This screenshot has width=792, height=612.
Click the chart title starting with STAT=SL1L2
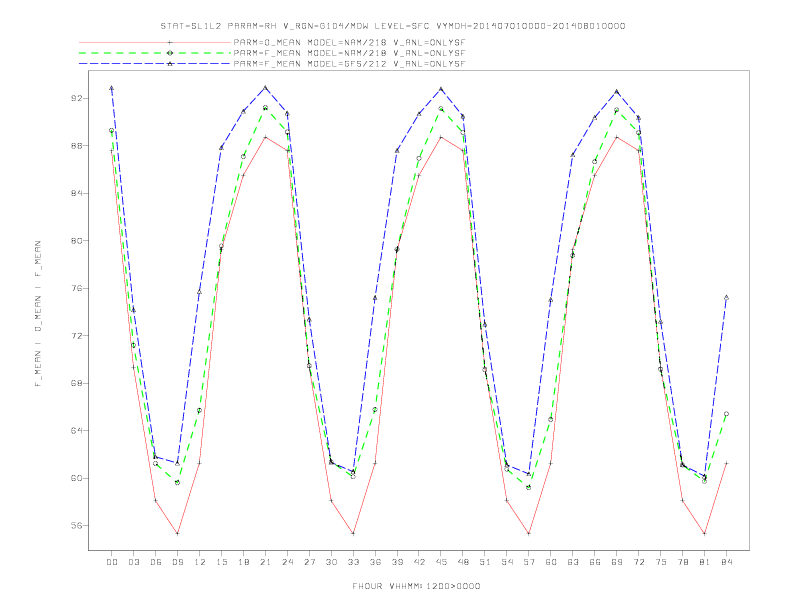(392, 26)
